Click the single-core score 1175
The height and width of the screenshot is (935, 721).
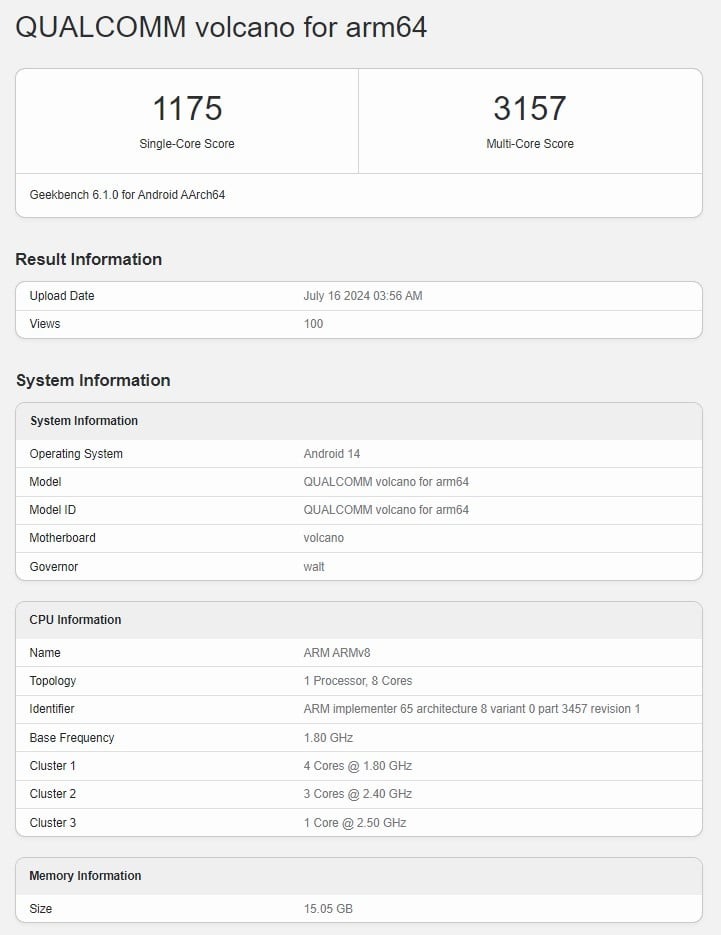pyautogui.click(x=187, y=109)
